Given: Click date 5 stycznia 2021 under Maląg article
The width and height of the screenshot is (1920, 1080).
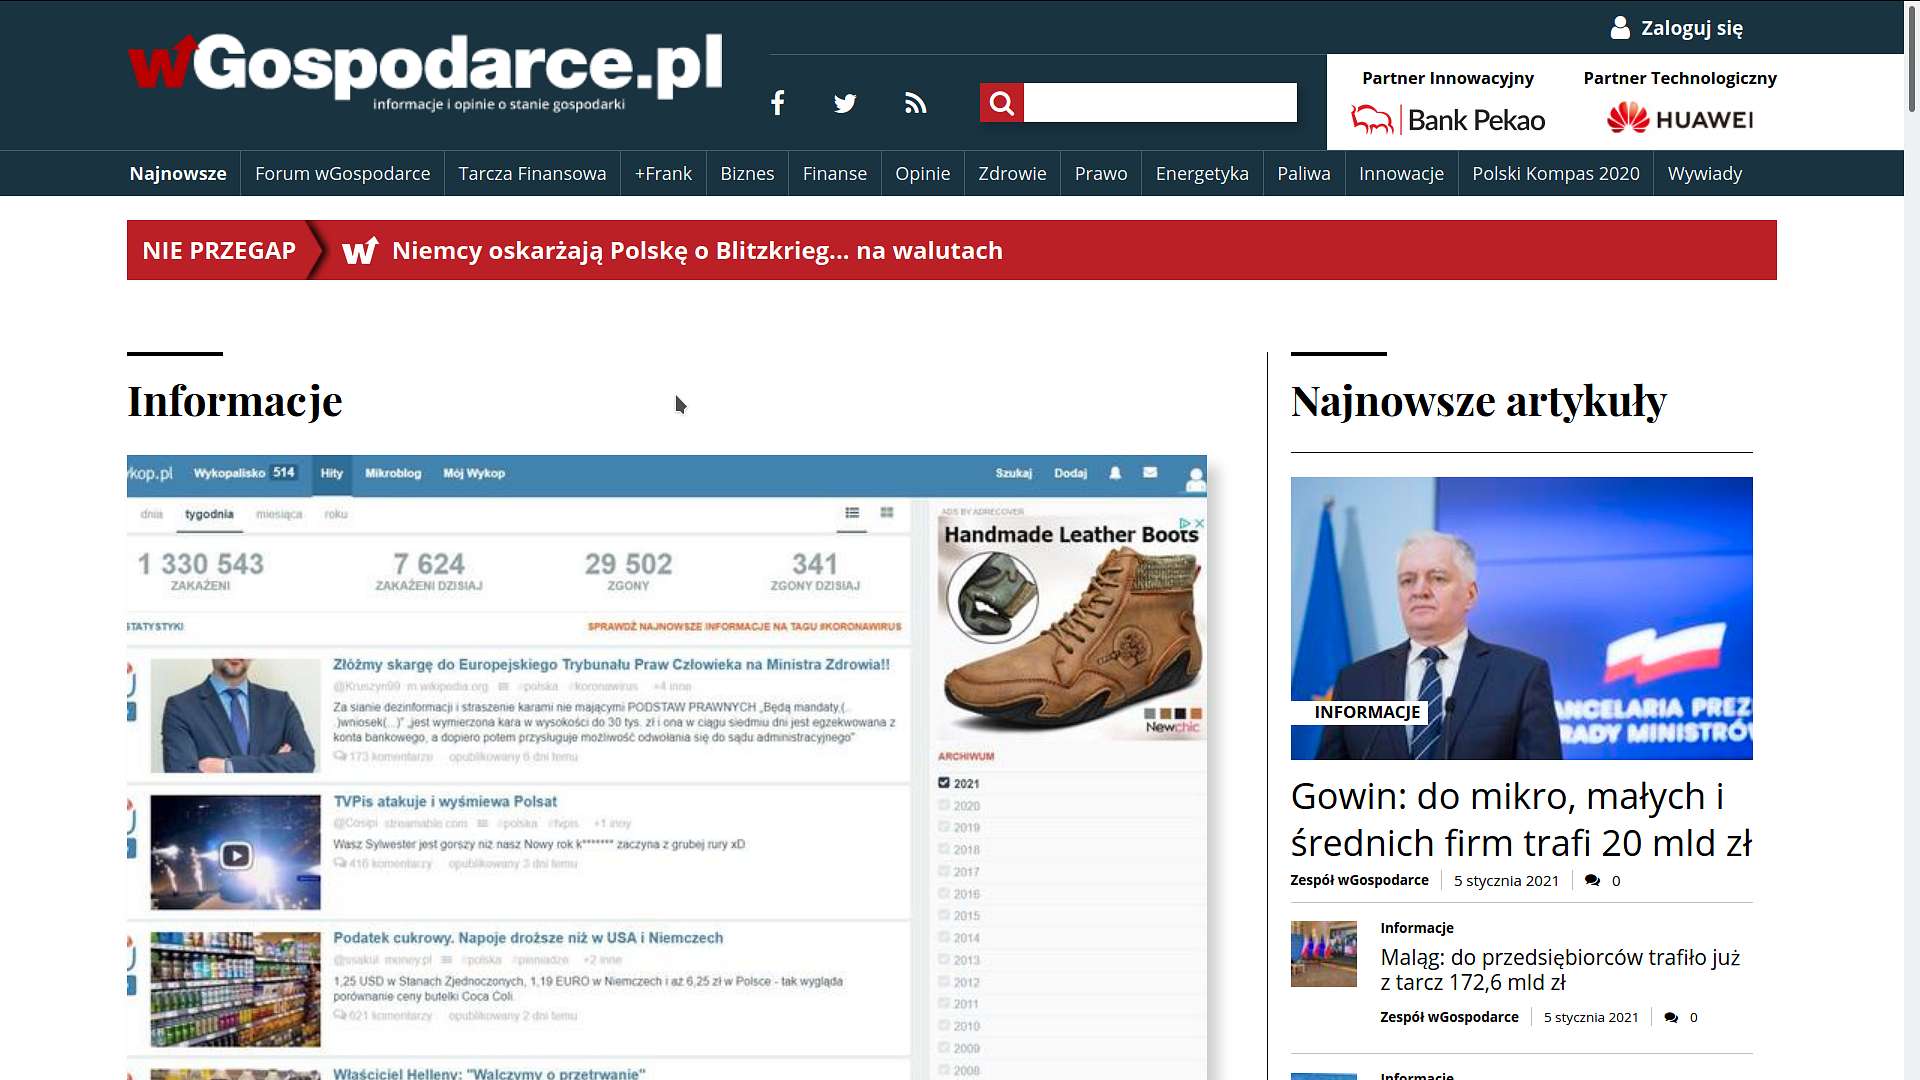Looking at the screenshot, I should (x=1591, y=1018).
